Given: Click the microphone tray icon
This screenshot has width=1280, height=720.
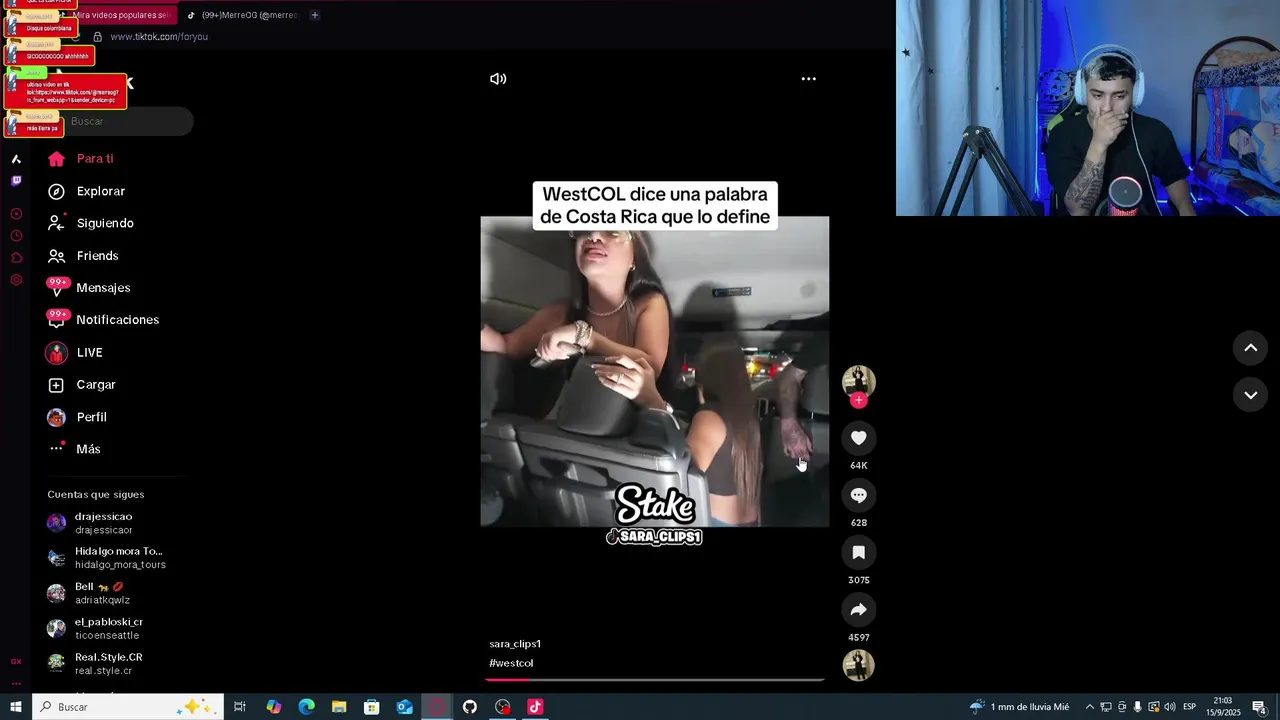Looking at the screenshot, I should (1137, 707).
